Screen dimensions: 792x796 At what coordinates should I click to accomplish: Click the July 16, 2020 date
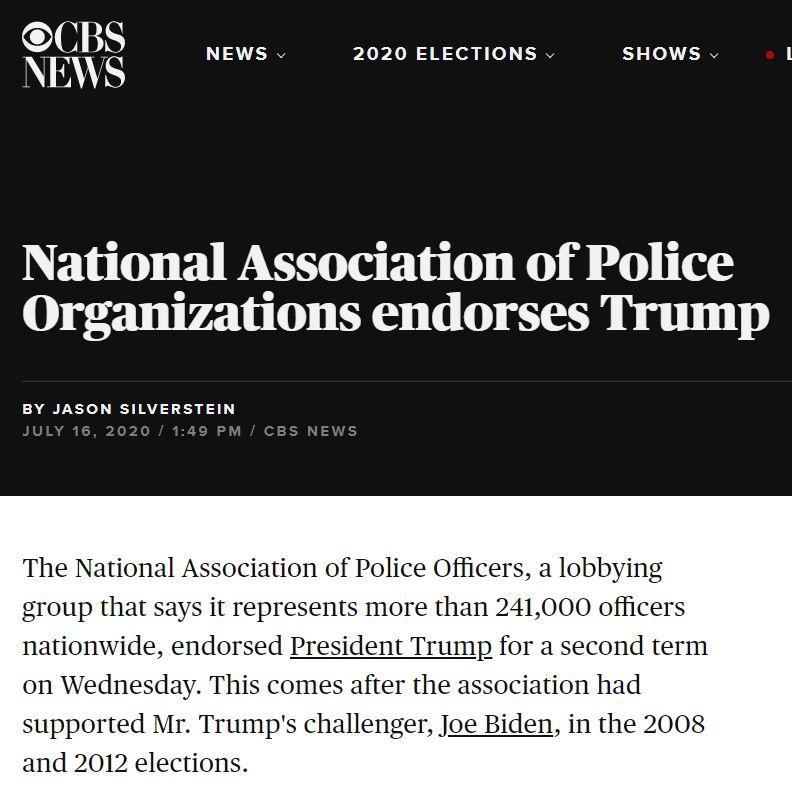tap(87, 432)
